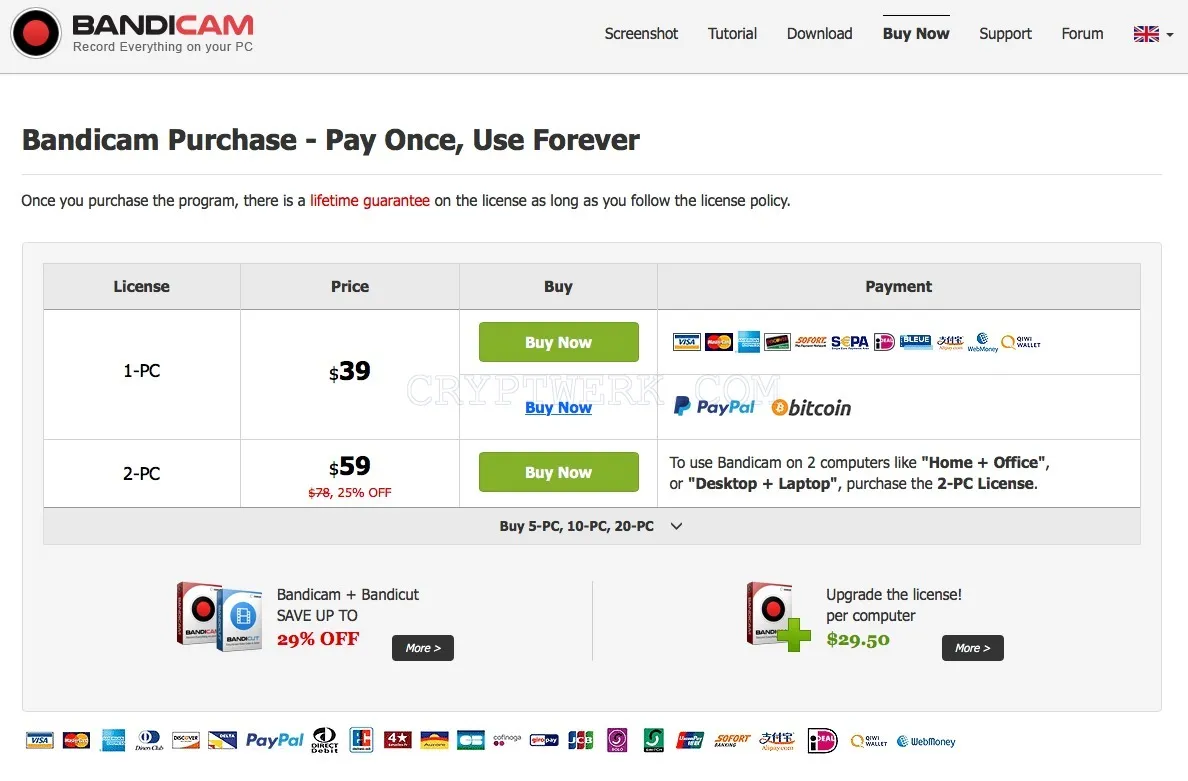Click the footer PayPal logo
The height and width of the screenshot is (781, 1188).
pyautogui.click(x=274, y=740)
